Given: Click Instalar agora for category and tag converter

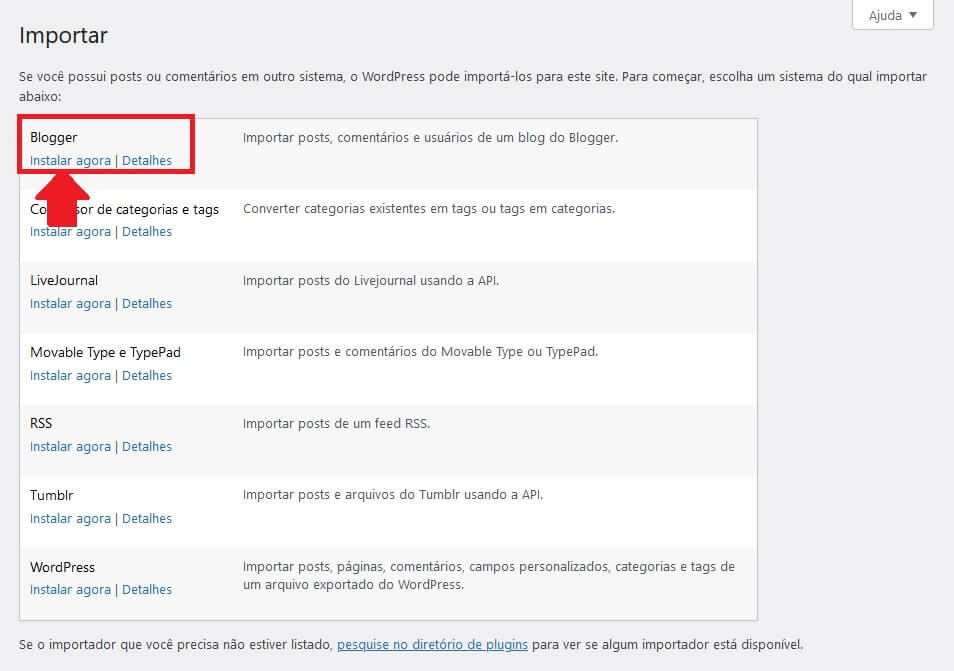Looking at the screenshot, I should pos(71,232).
